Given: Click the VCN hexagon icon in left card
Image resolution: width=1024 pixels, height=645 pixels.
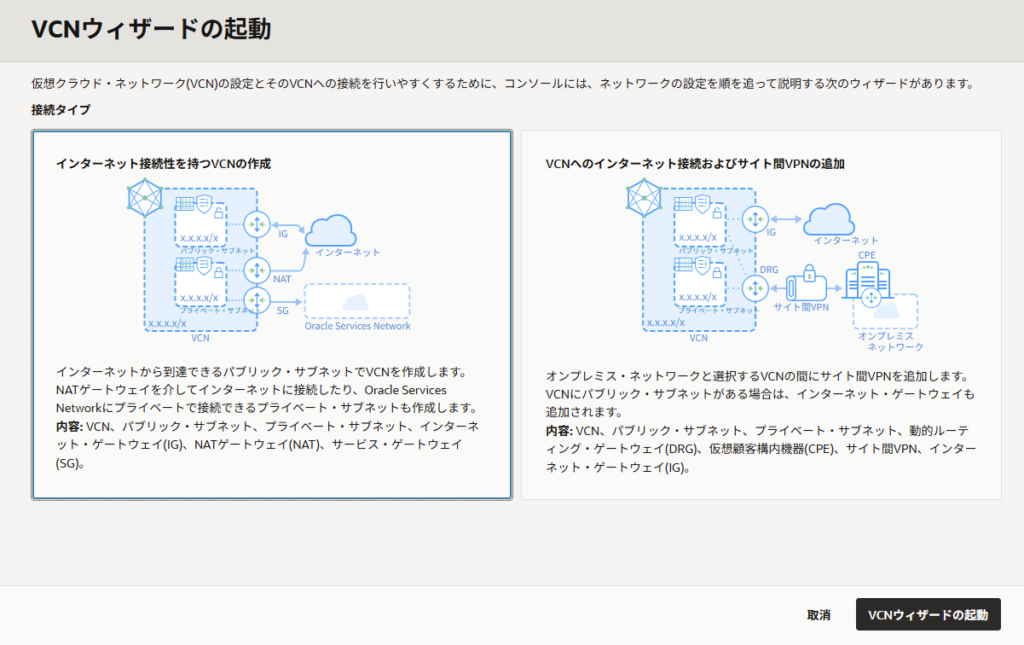Looking at the screenshot, I should point(145,199).
